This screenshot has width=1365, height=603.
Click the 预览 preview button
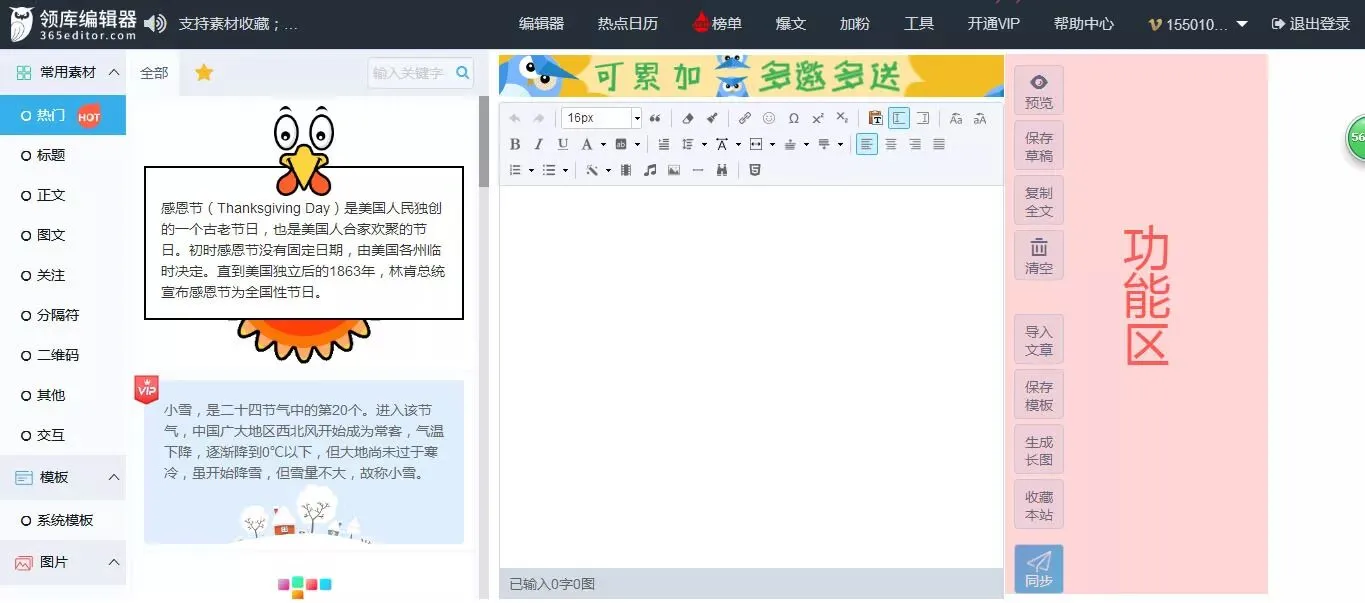1039,91
